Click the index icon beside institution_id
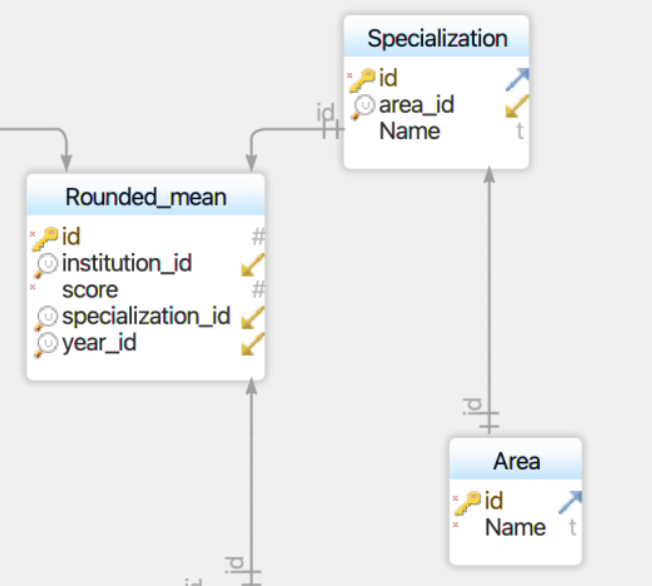This screenshot has height=586, width=652. tap(47, 264)
